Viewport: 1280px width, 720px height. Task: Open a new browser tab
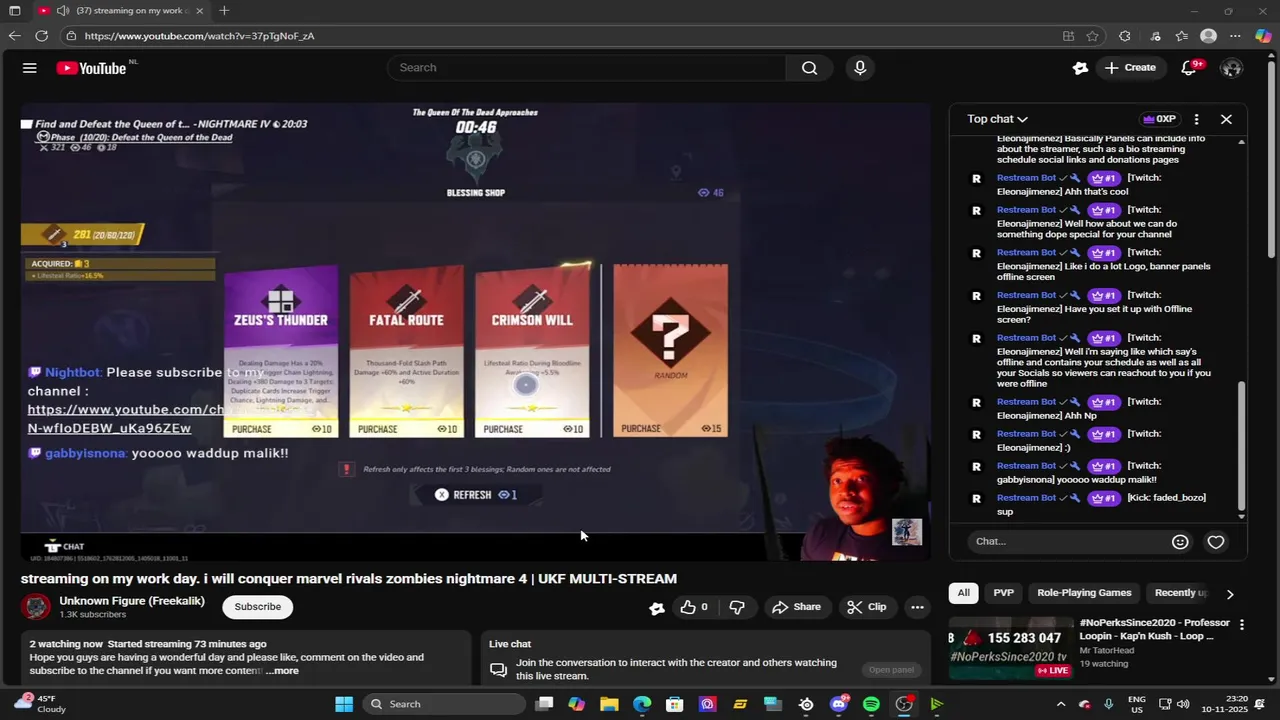(x=224, y=11)
